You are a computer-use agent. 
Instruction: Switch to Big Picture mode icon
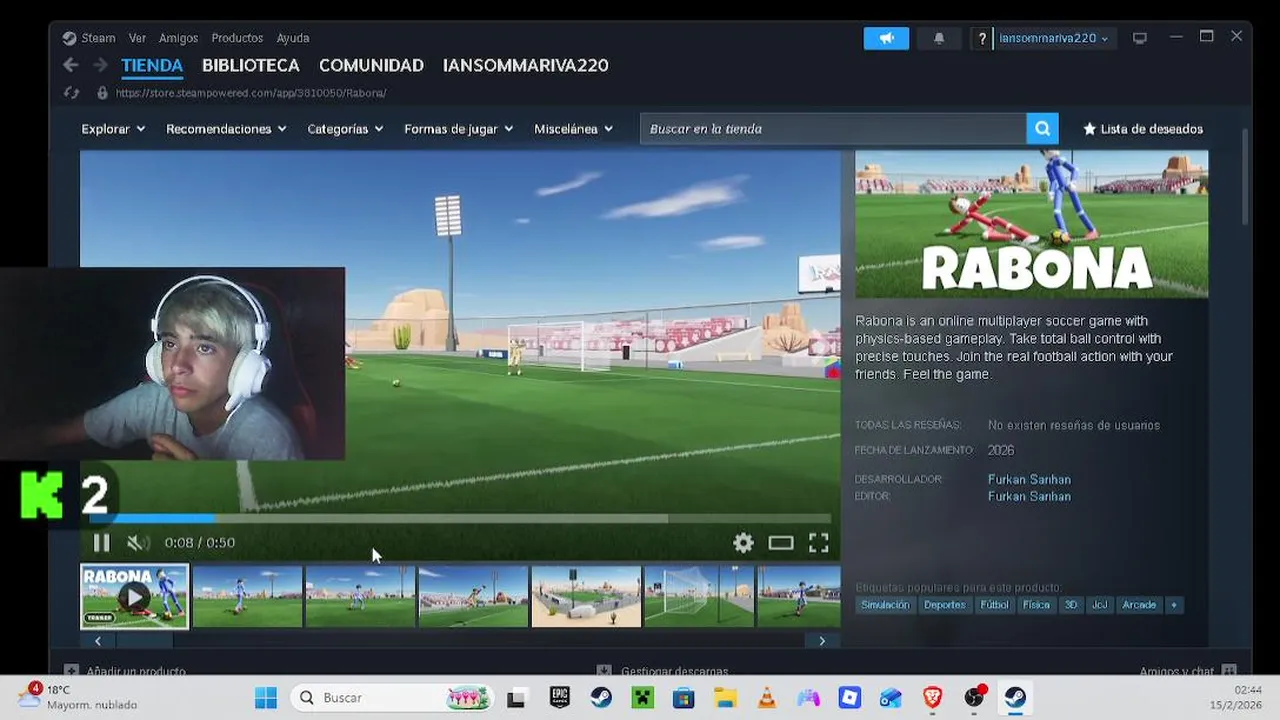point(1140,38)
